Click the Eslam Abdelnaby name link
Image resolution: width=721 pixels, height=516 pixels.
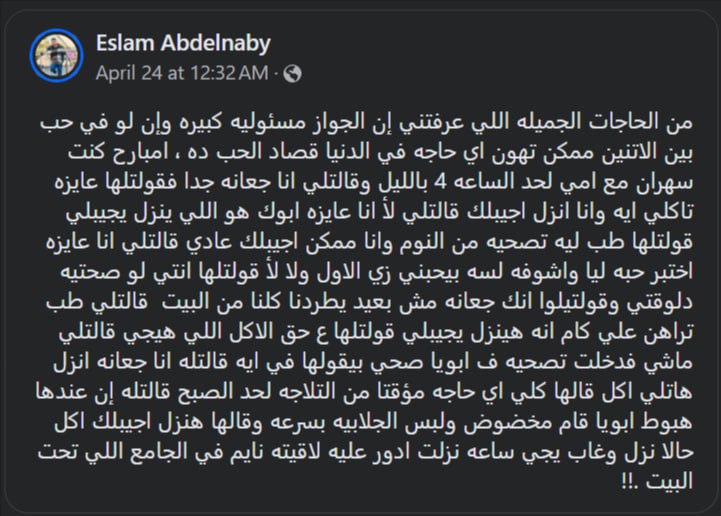(x=183, y=43)
